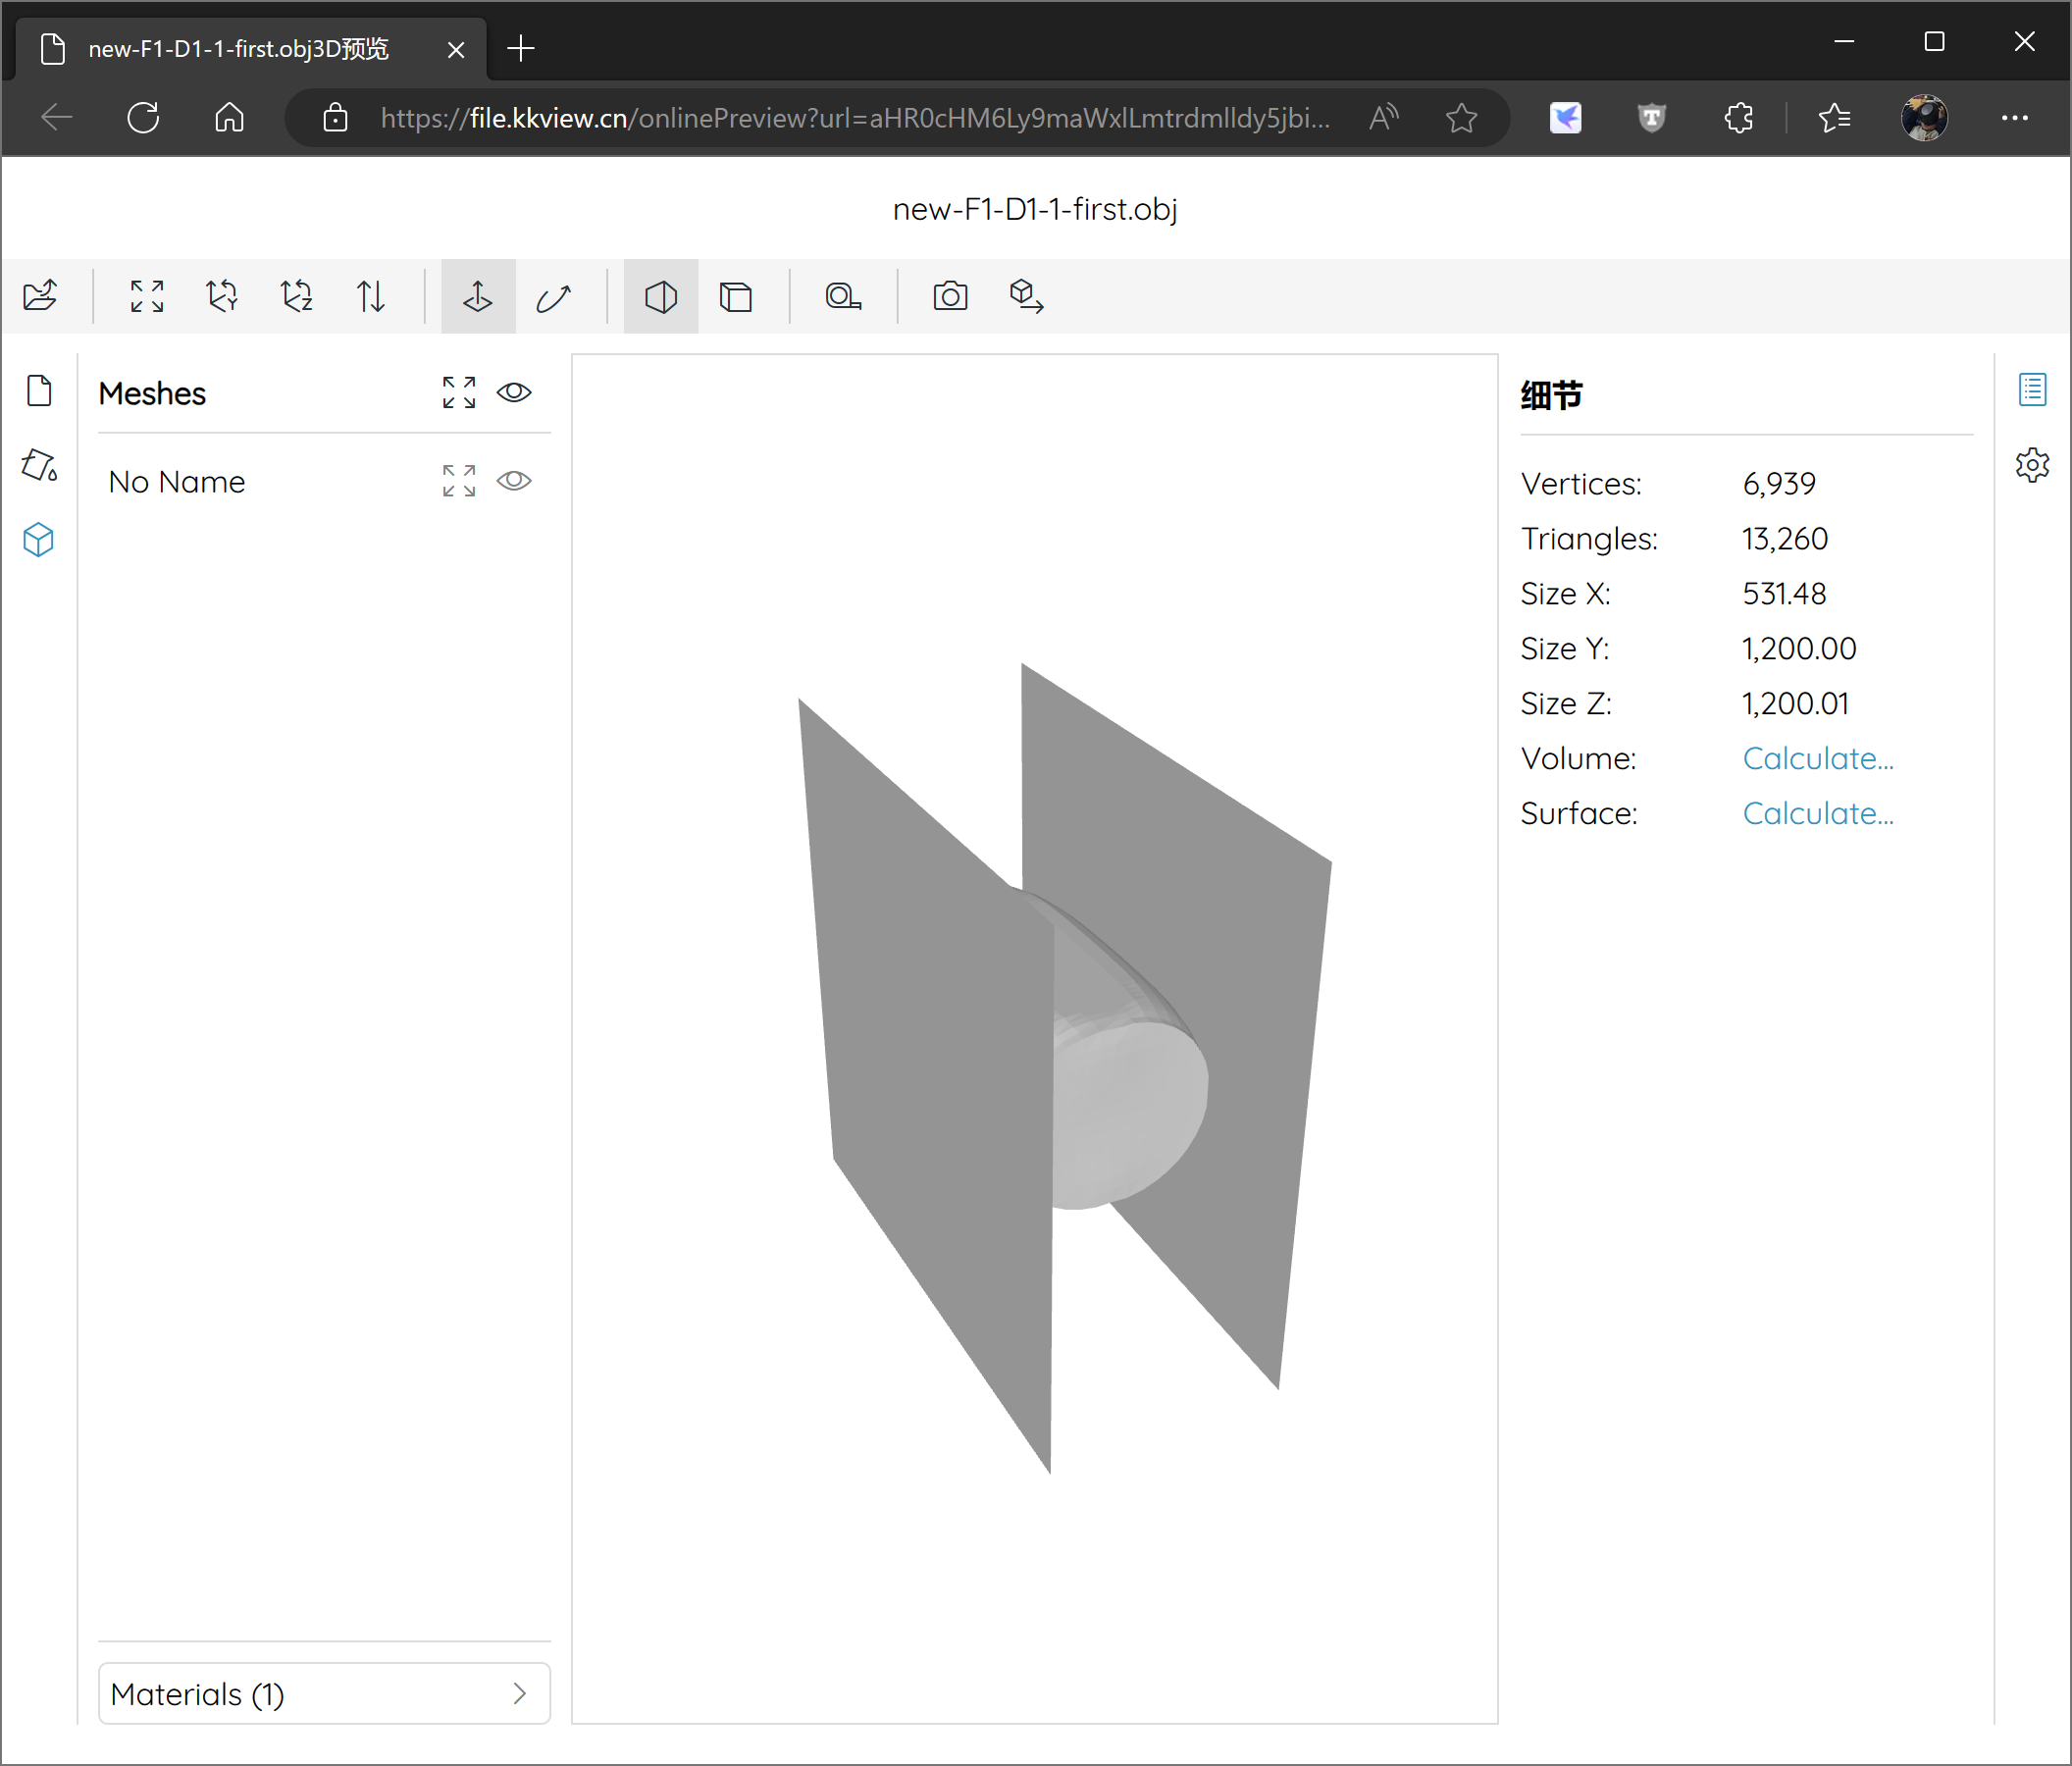Toggle visibility of all meshes
The image size is (2072, 1766).
tap(514, 392)
